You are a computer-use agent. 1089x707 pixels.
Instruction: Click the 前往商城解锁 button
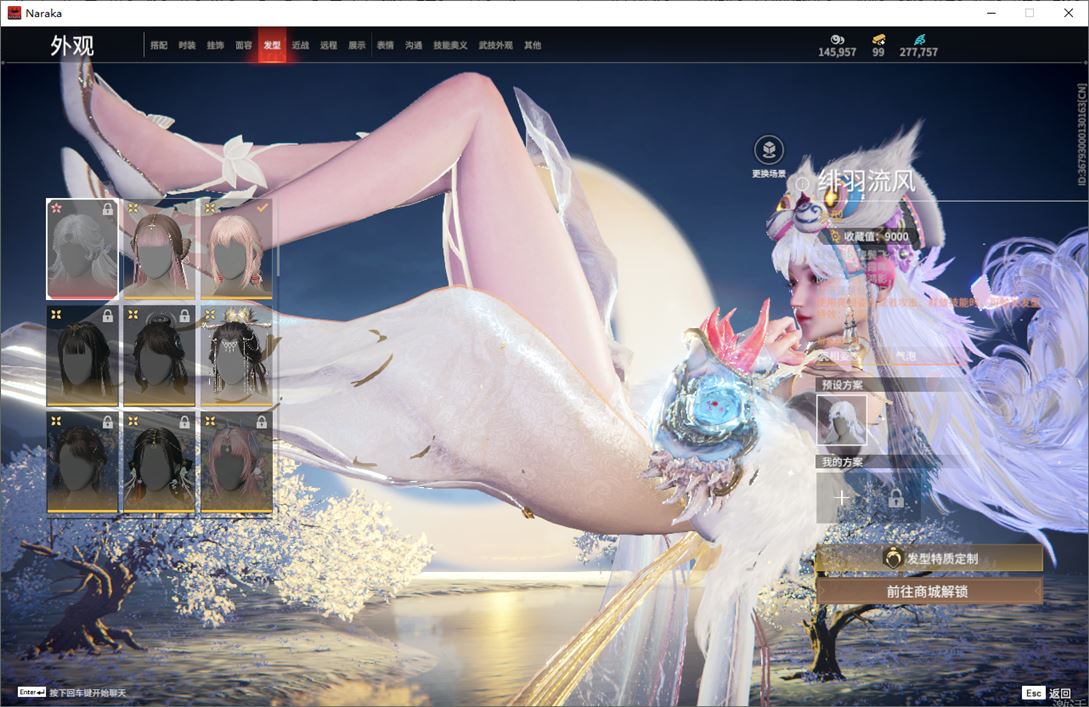(x=929, y=592)
